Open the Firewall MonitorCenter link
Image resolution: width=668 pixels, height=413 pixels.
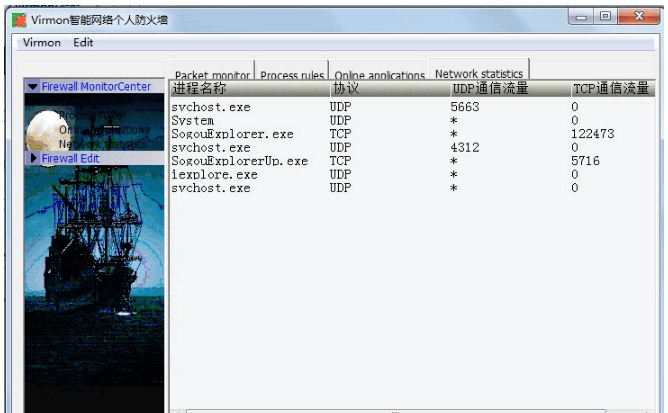coord(96,87)
